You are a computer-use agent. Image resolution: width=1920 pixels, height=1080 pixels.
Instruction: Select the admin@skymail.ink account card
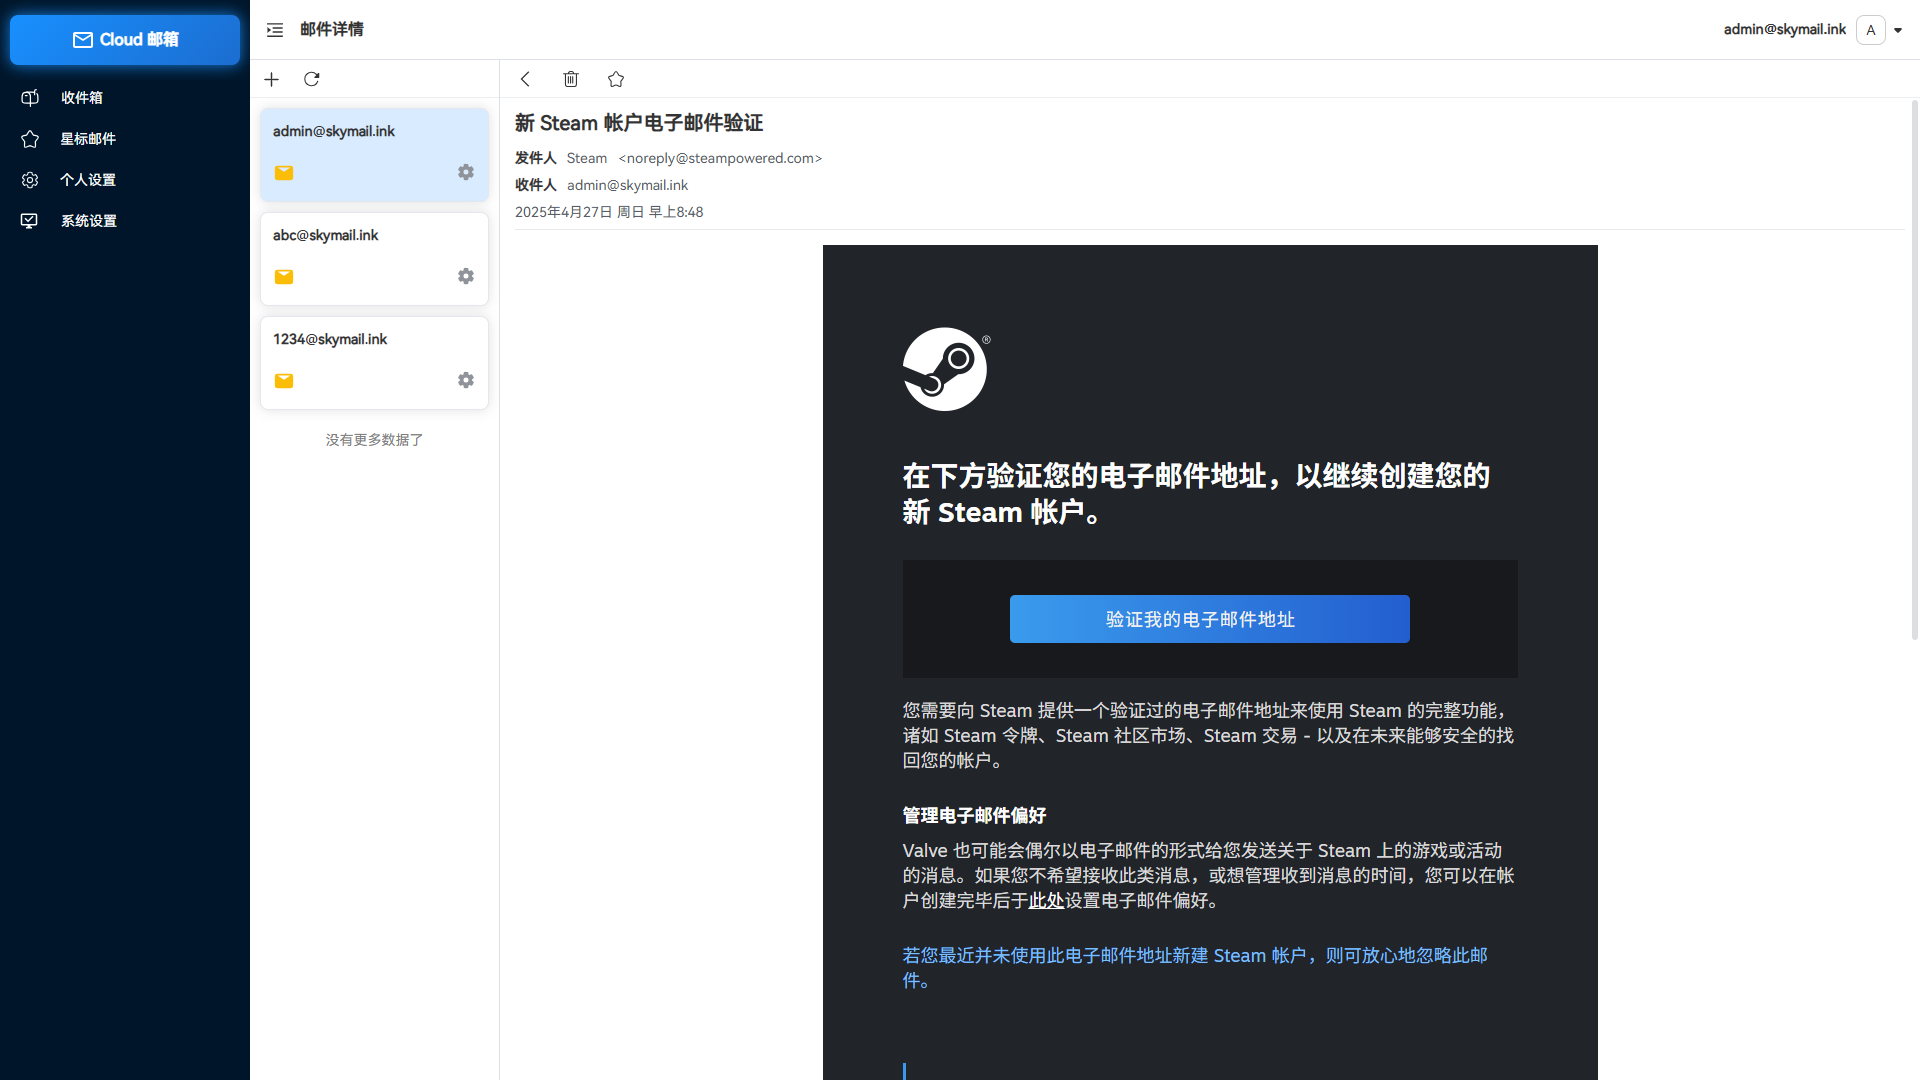374,155
